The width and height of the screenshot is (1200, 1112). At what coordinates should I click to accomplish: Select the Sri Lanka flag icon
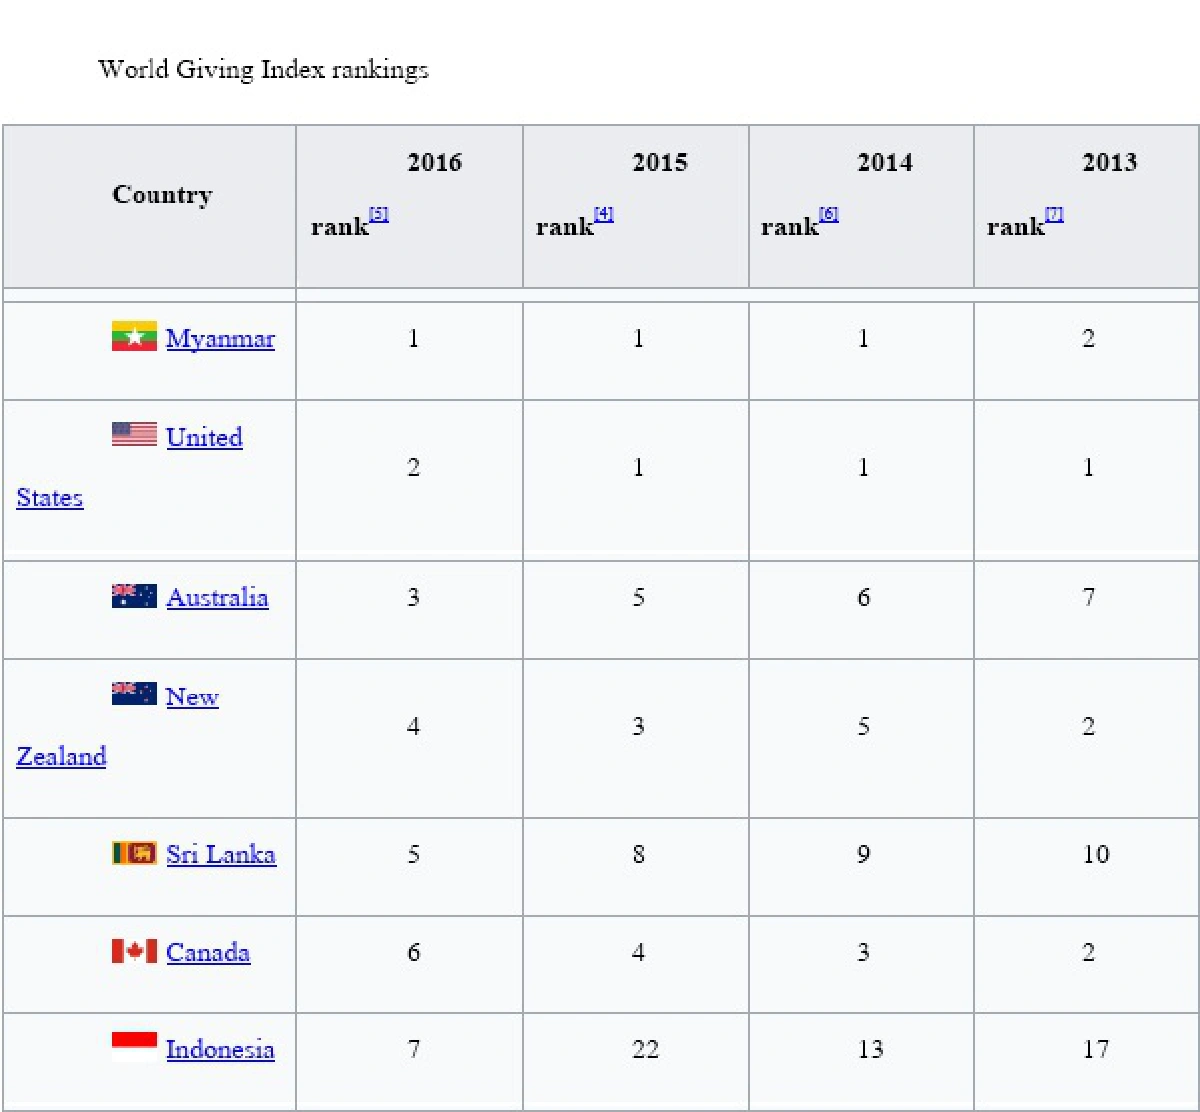[134, 853]
